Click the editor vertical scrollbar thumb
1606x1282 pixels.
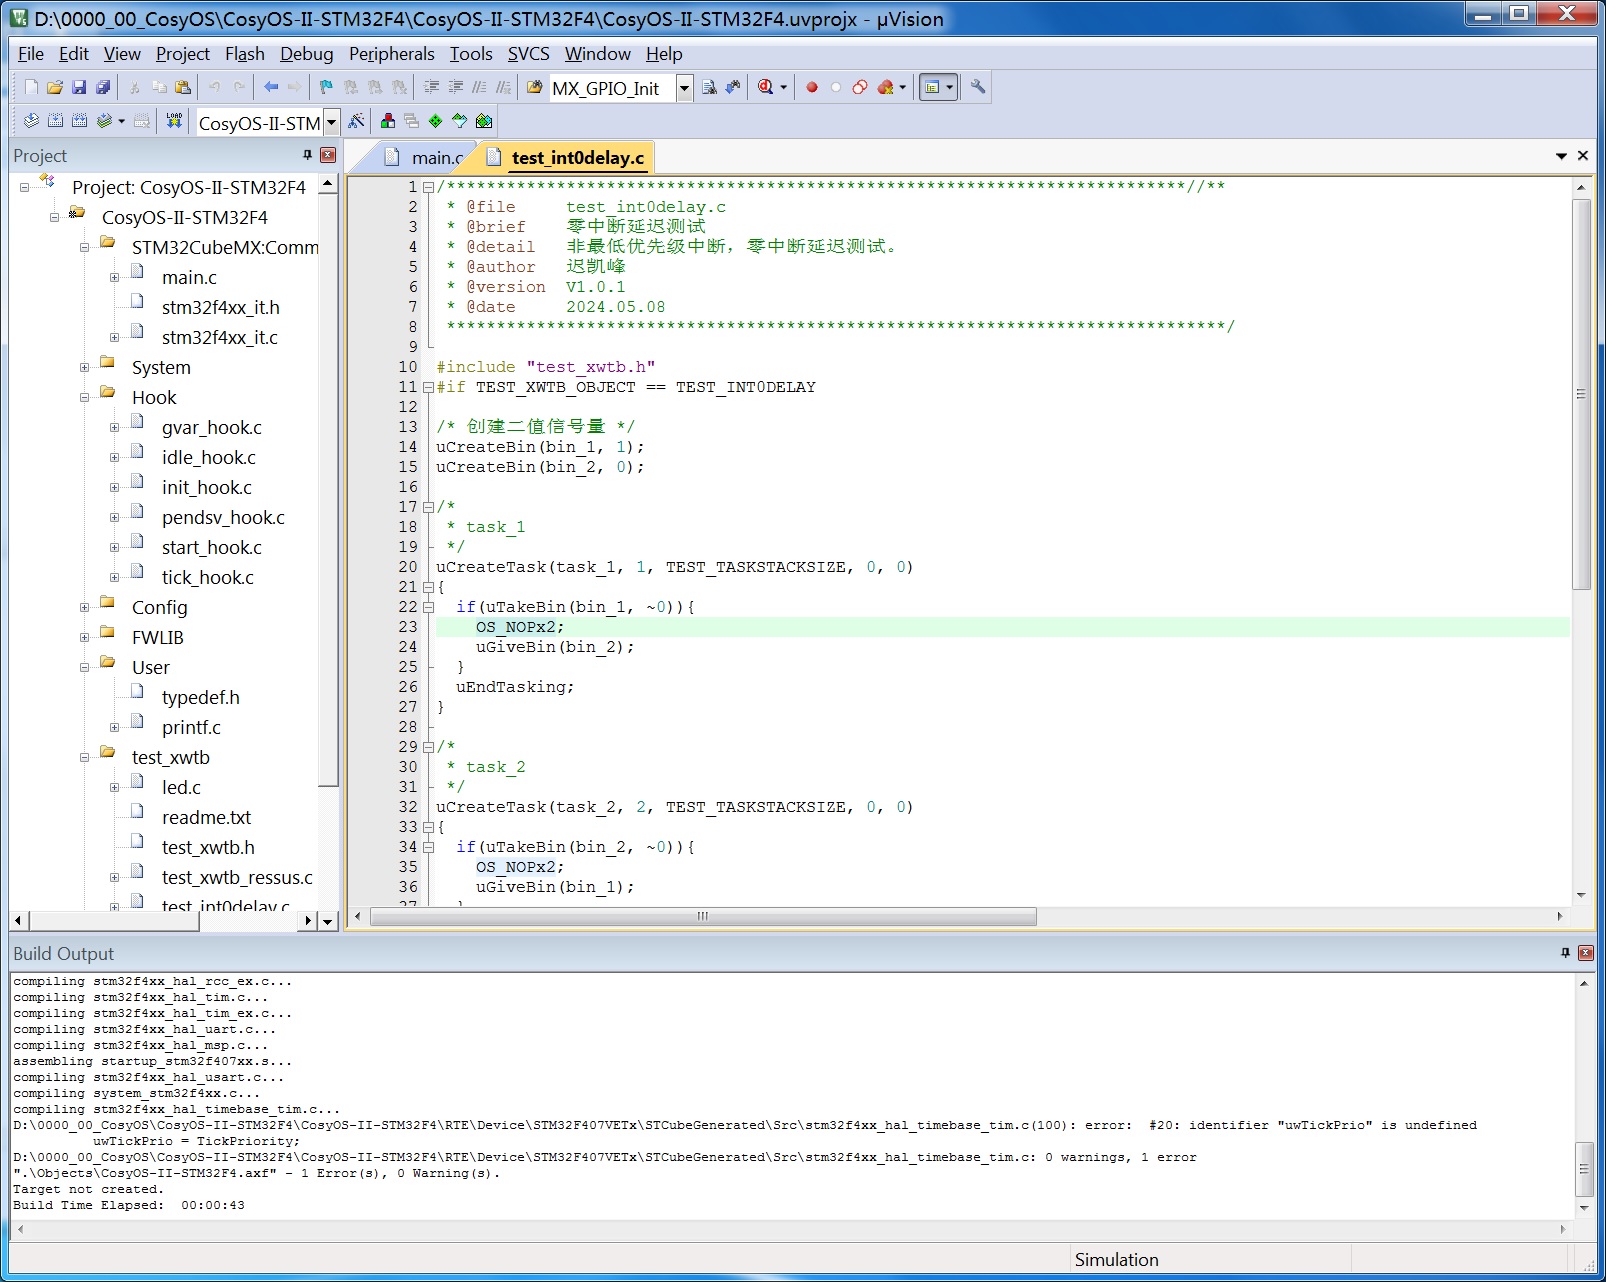click(x=1581, y=394)
